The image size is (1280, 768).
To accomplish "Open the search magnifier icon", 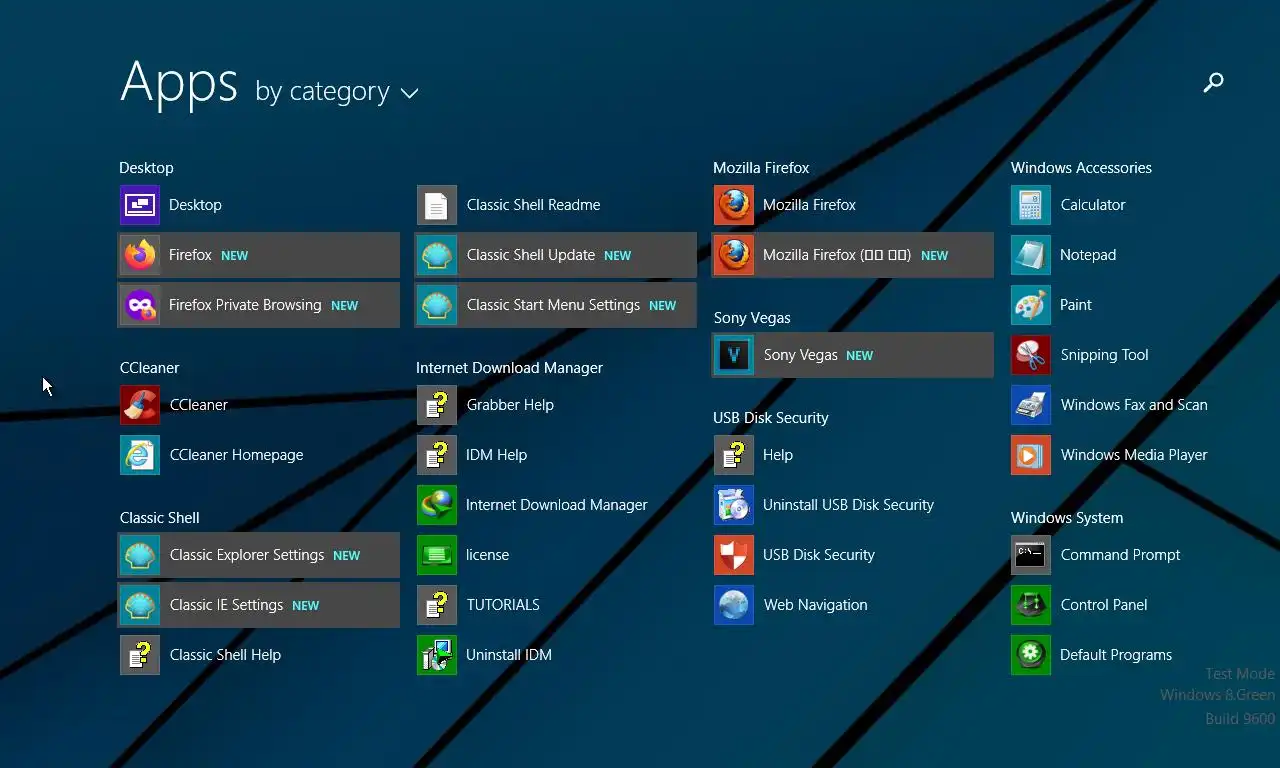I will point(1213,83).
